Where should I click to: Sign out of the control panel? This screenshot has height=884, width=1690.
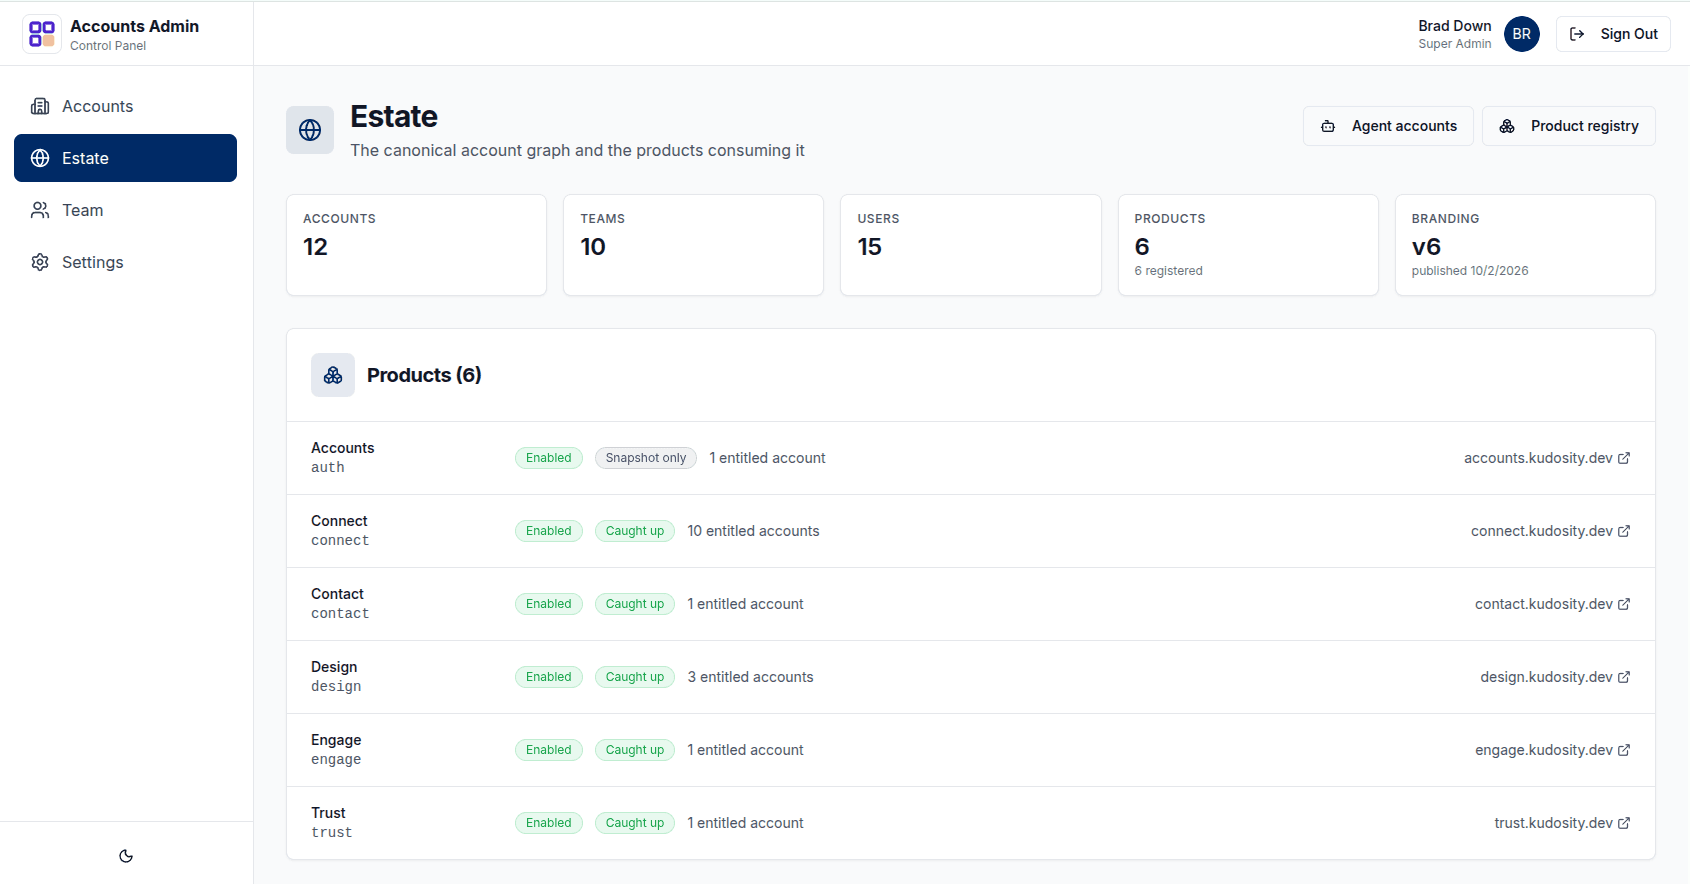[x=1613, y=34]
